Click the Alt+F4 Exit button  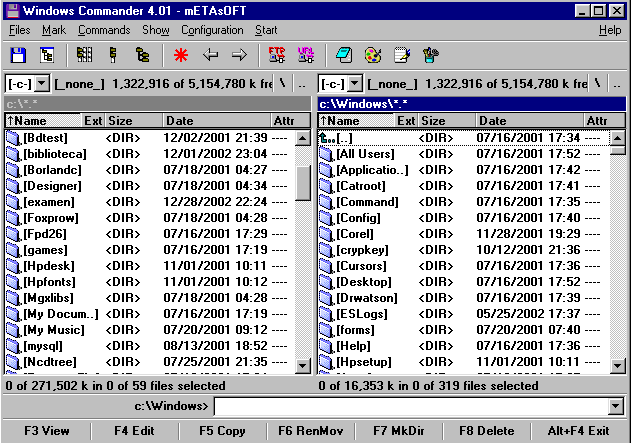click(x=579, y=431)
